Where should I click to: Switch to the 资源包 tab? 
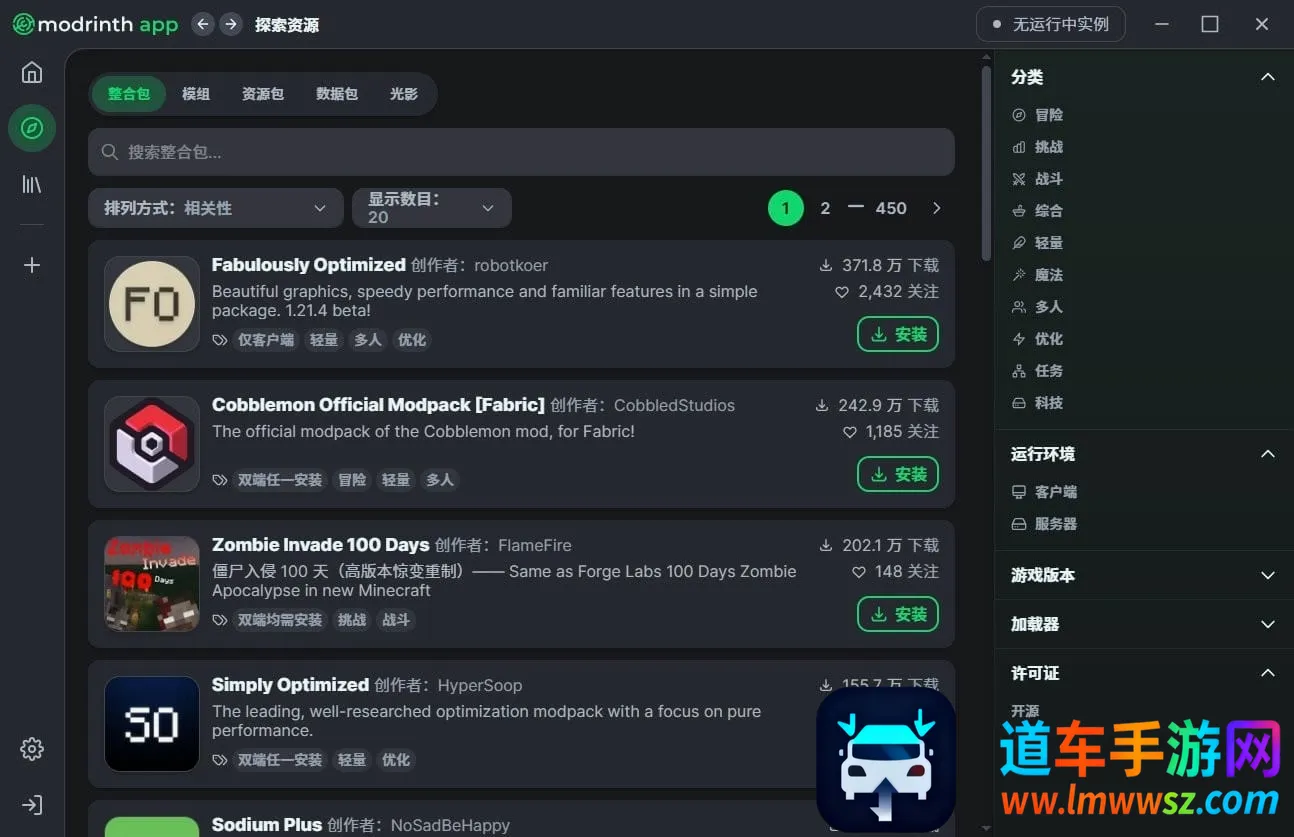tap(263, 94)
